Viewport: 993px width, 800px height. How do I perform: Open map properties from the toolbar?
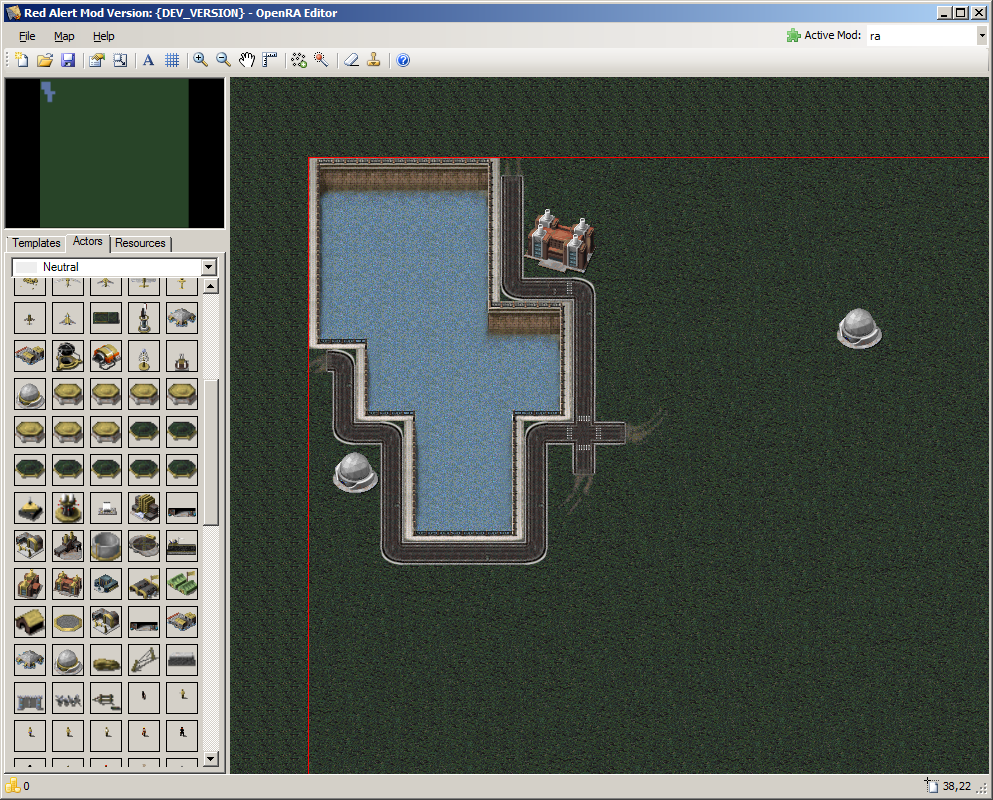coord(96,60)
